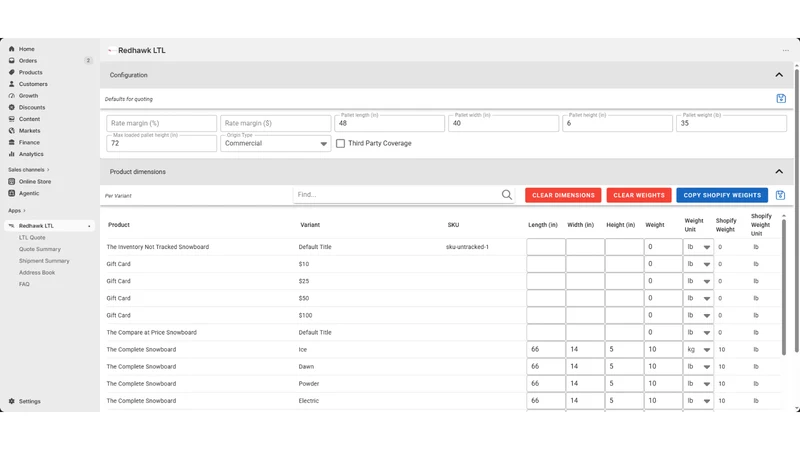Image resolution: width=800 pixels, height=450 pixels.
Task: Click the save icon beside Copy Shopify Weights
Action: pyautogui.click(x=780, y=195)
